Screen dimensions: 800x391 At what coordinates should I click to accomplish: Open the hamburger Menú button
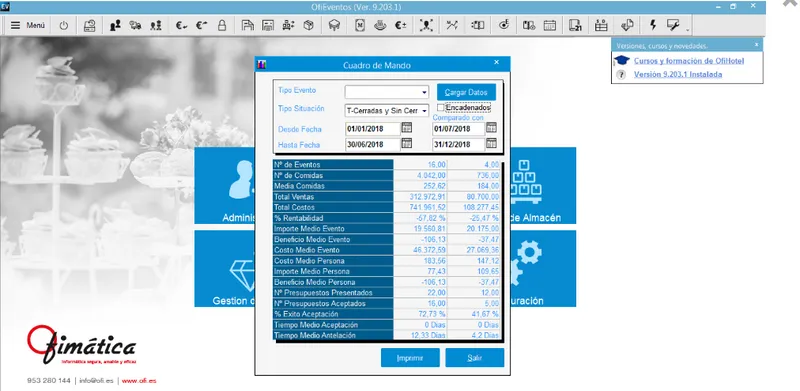click(28, 25)
